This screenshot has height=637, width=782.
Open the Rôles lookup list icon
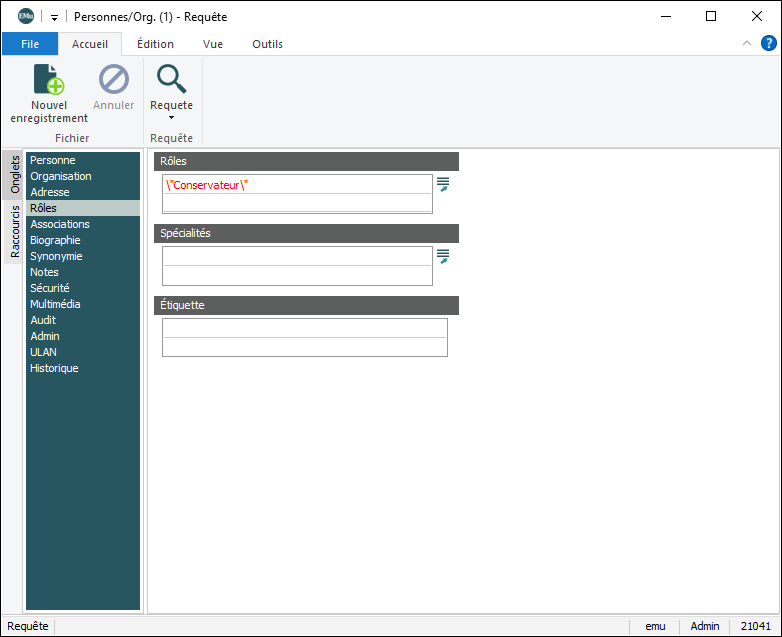443,184
